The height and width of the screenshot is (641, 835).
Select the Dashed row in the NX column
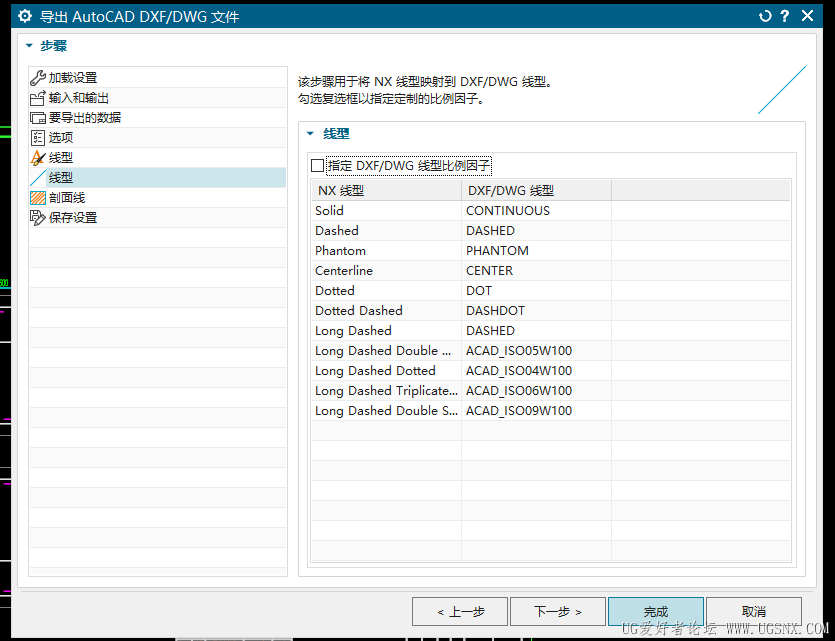tap(387, 231)
